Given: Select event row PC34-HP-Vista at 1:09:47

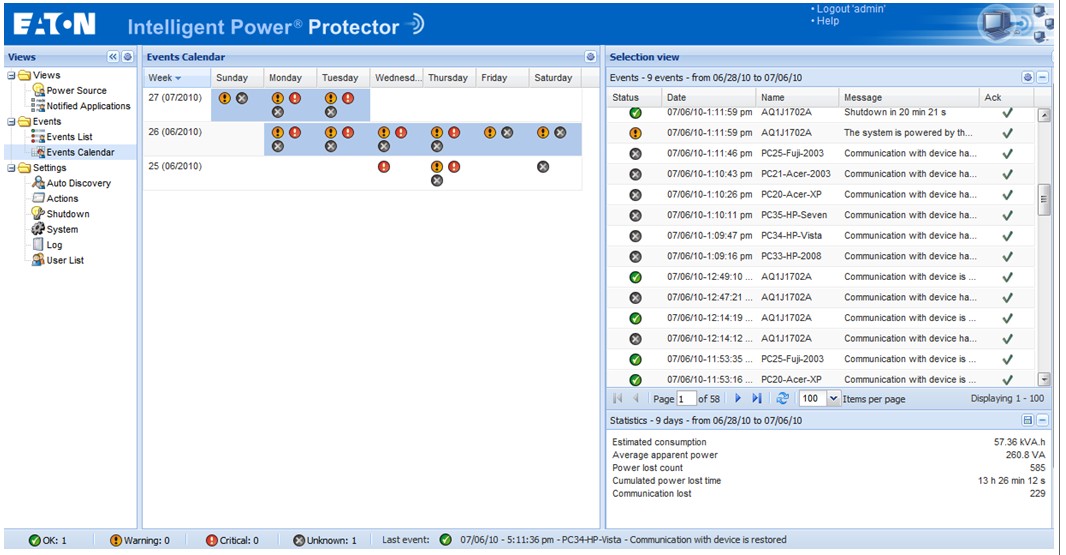Looking at the screenshot, I should 821,235.
